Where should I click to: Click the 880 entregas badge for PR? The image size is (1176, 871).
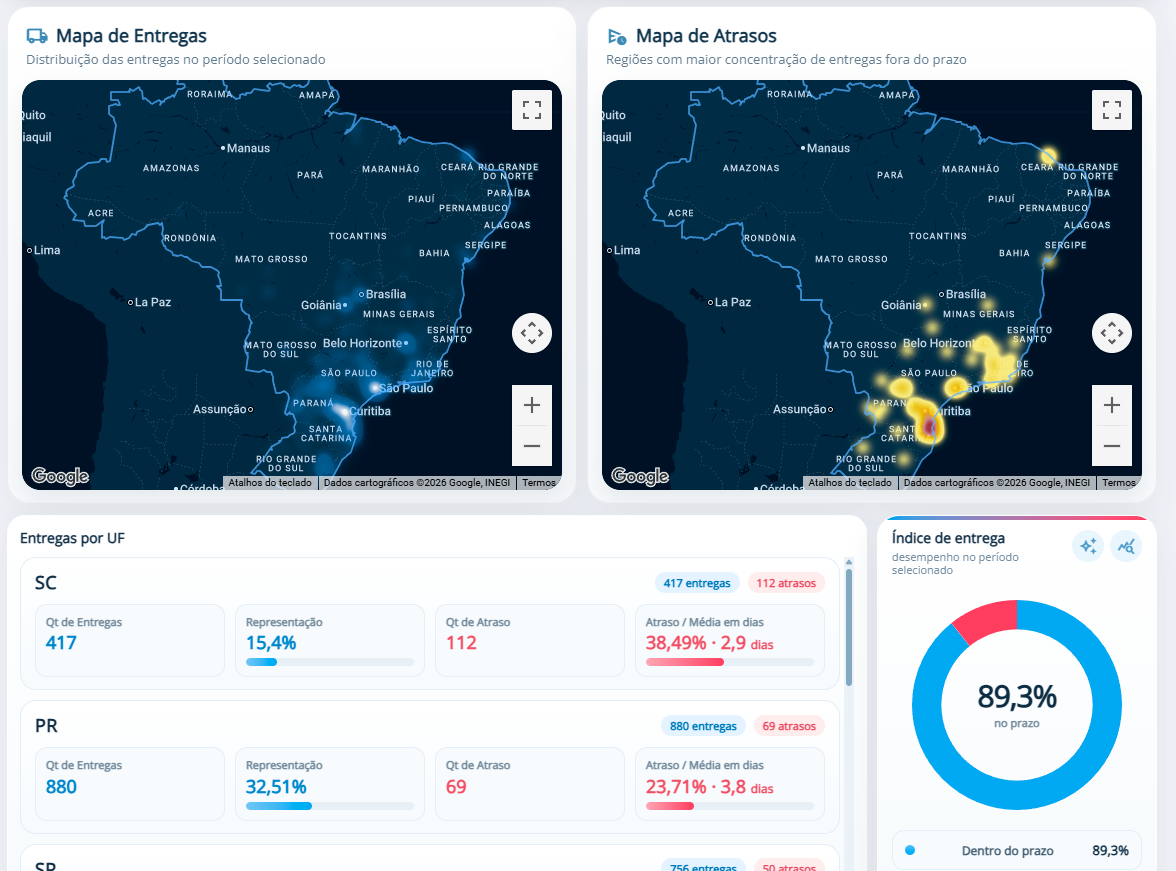click(704, 726)
